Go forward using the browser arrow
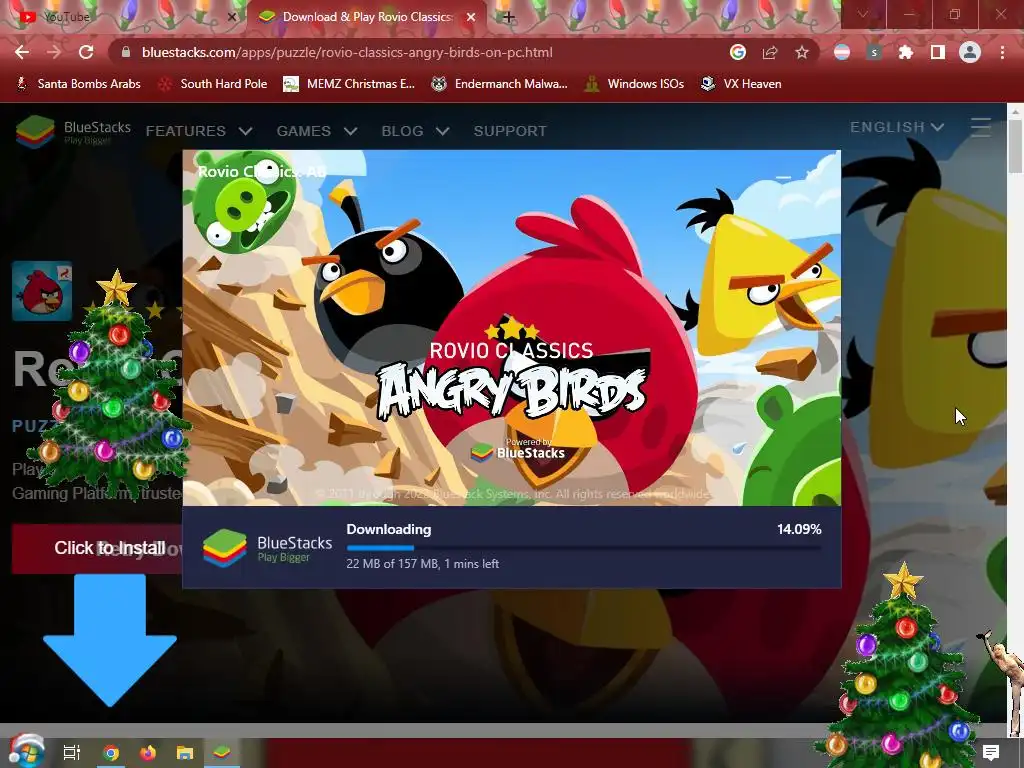 pyautogui.click(x=54, y=52)
